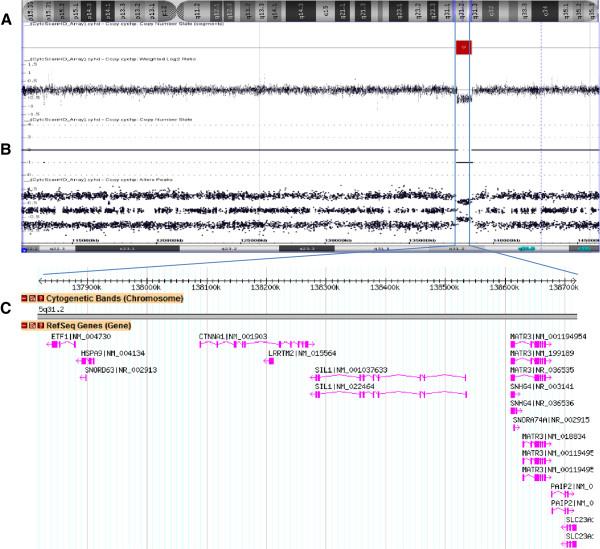Click the SIL1 NM_001037633 transcript glyph
This screenshot has width=600, height=549.
[x=388, y=378]
